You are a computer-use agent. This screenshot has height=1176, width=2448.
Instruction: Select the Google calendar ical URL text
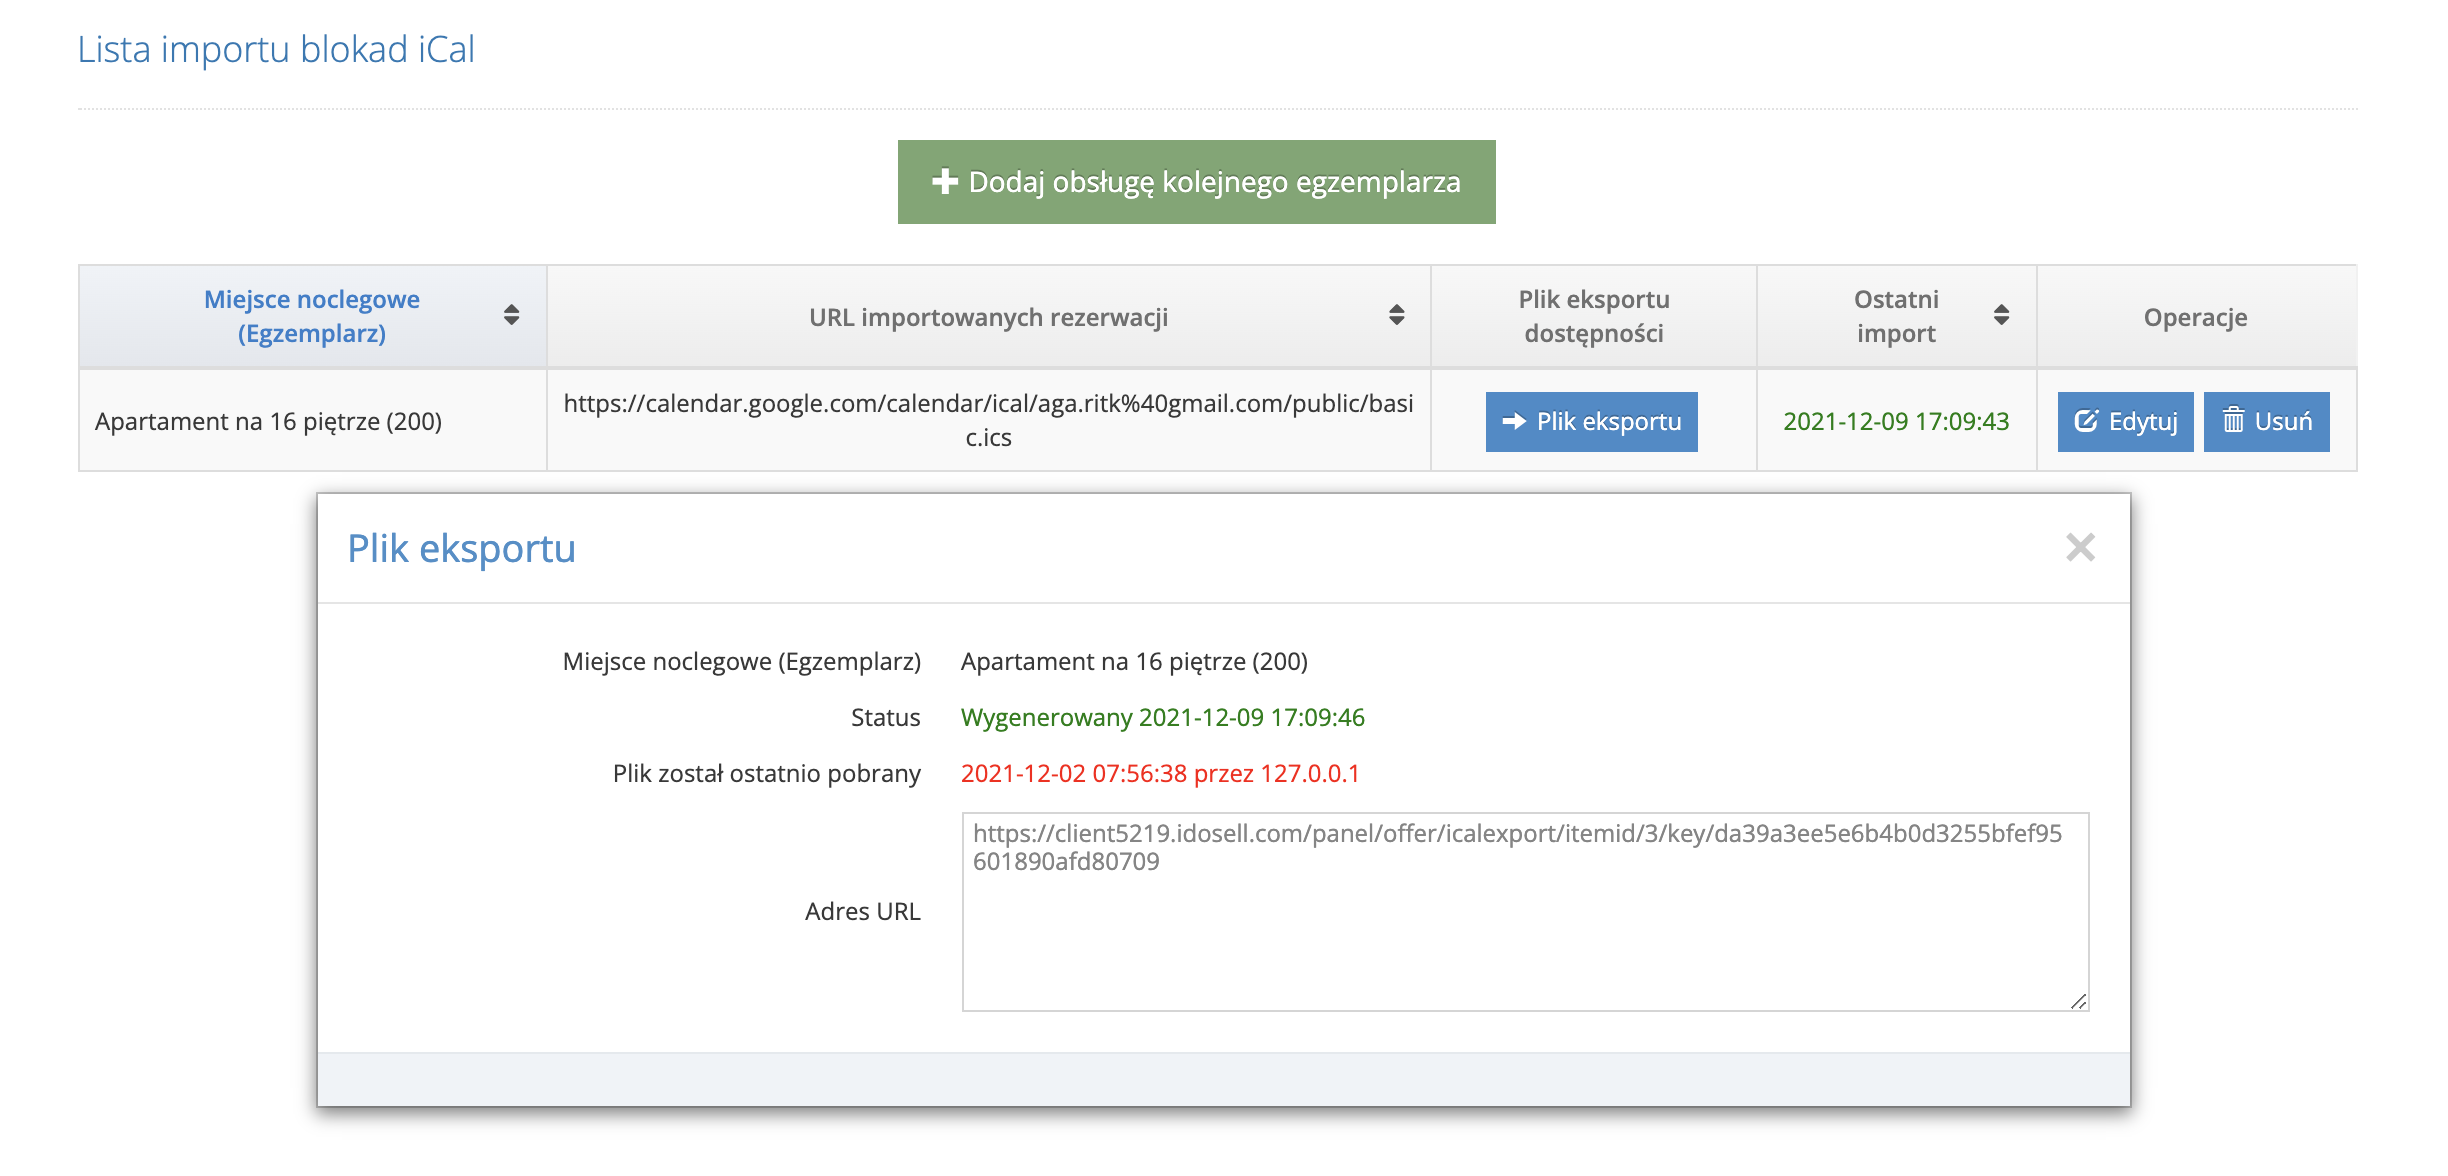[x=988, y=420]
